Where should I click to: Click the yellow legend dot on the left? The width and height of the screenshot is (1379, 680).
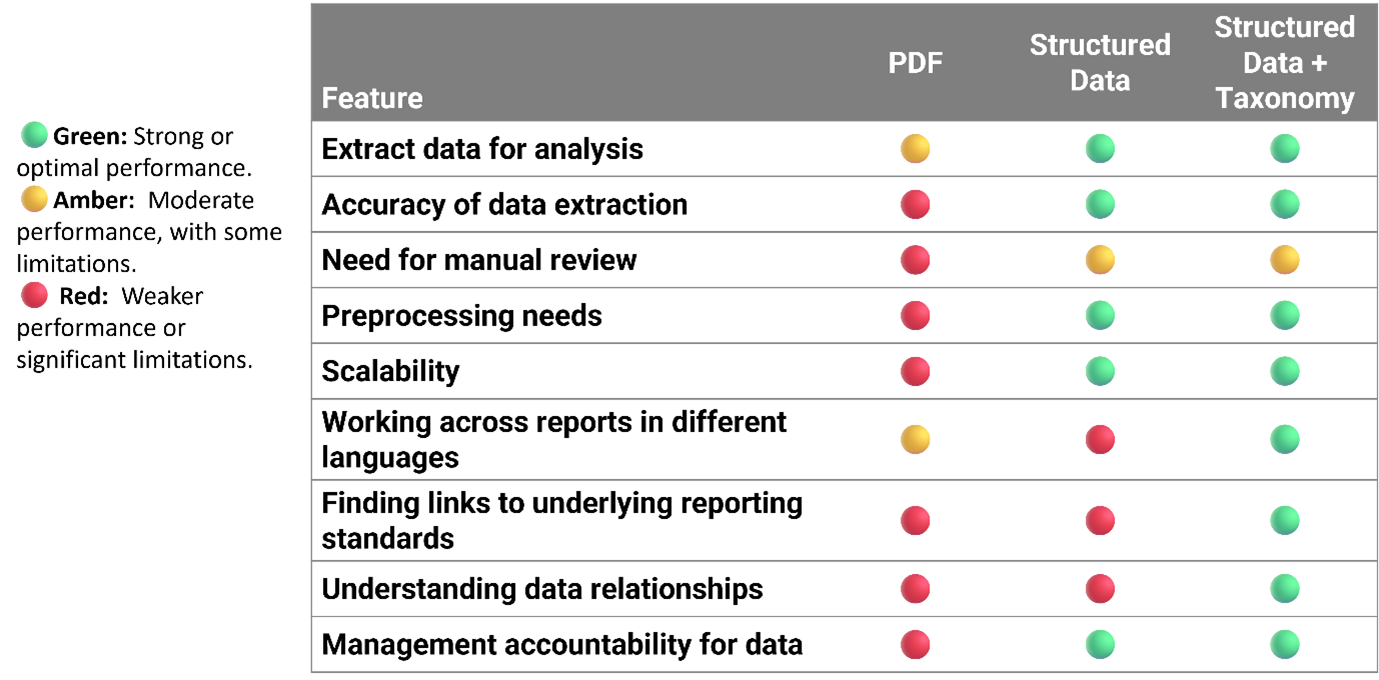(x=35, y=199)
